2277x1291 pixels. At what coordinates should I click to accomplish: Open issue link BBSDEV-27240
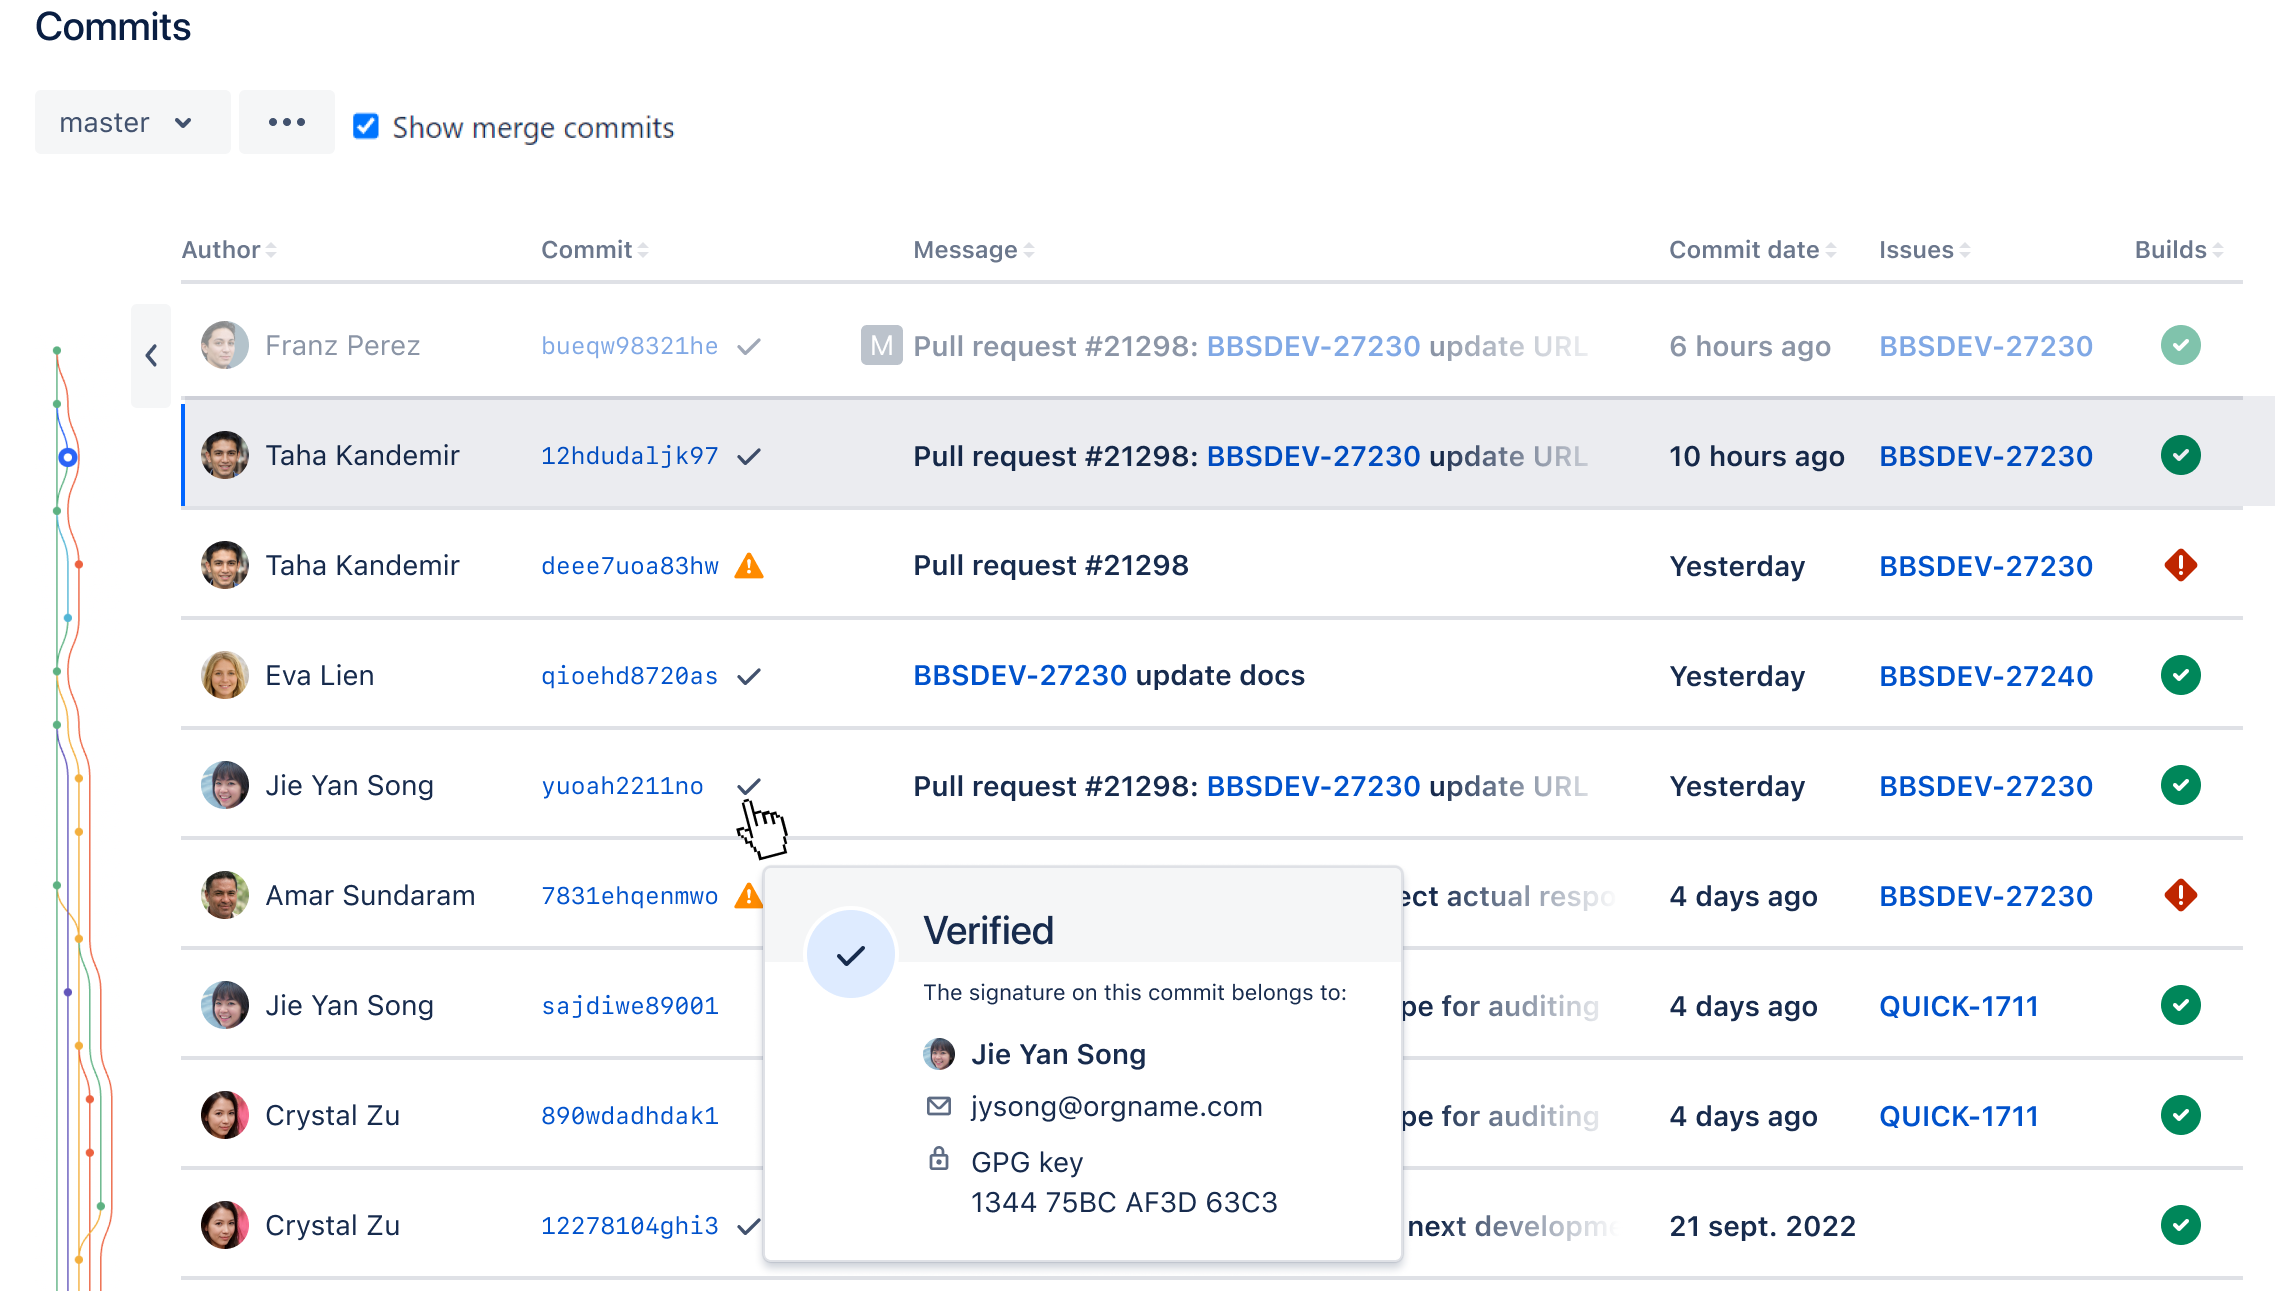pyautogui.click(x=1985, y=677)
